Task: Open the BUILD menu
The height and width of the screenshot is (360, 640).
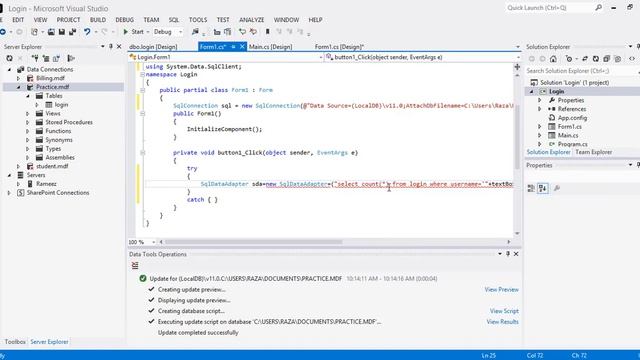Action: tap(98, 20)
